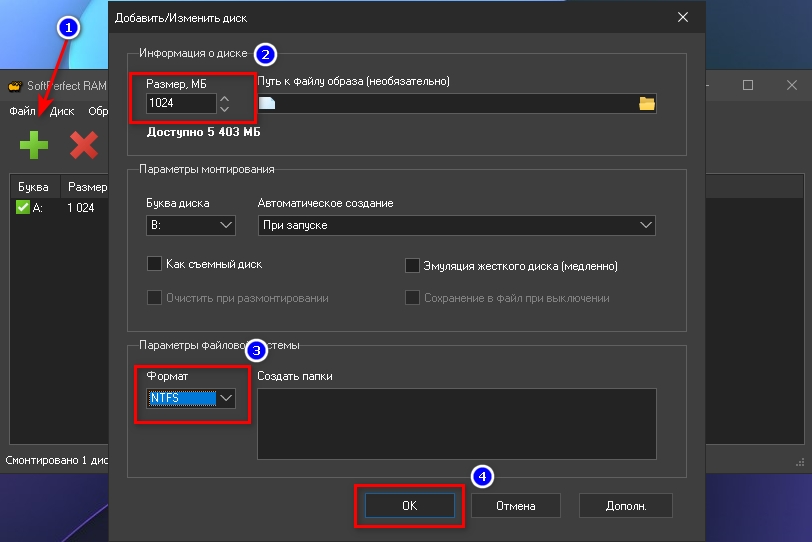Toggle the green checkbox for disk A:

pos(23,207)
